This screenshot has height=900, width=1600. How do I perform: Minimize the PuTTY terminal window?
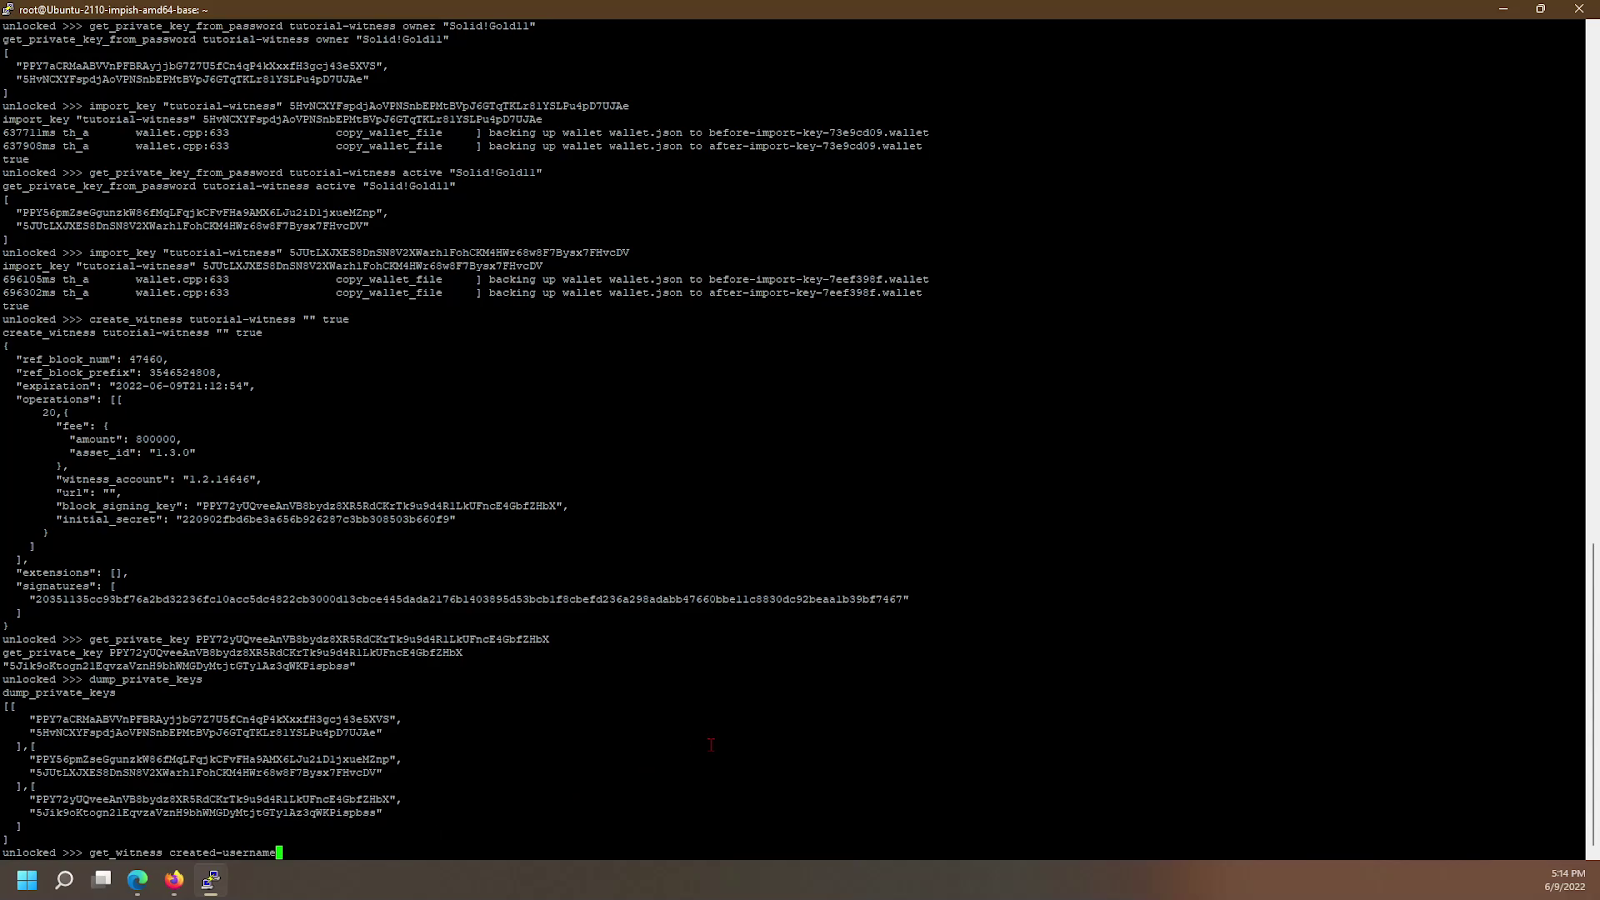pos(1503,9)
